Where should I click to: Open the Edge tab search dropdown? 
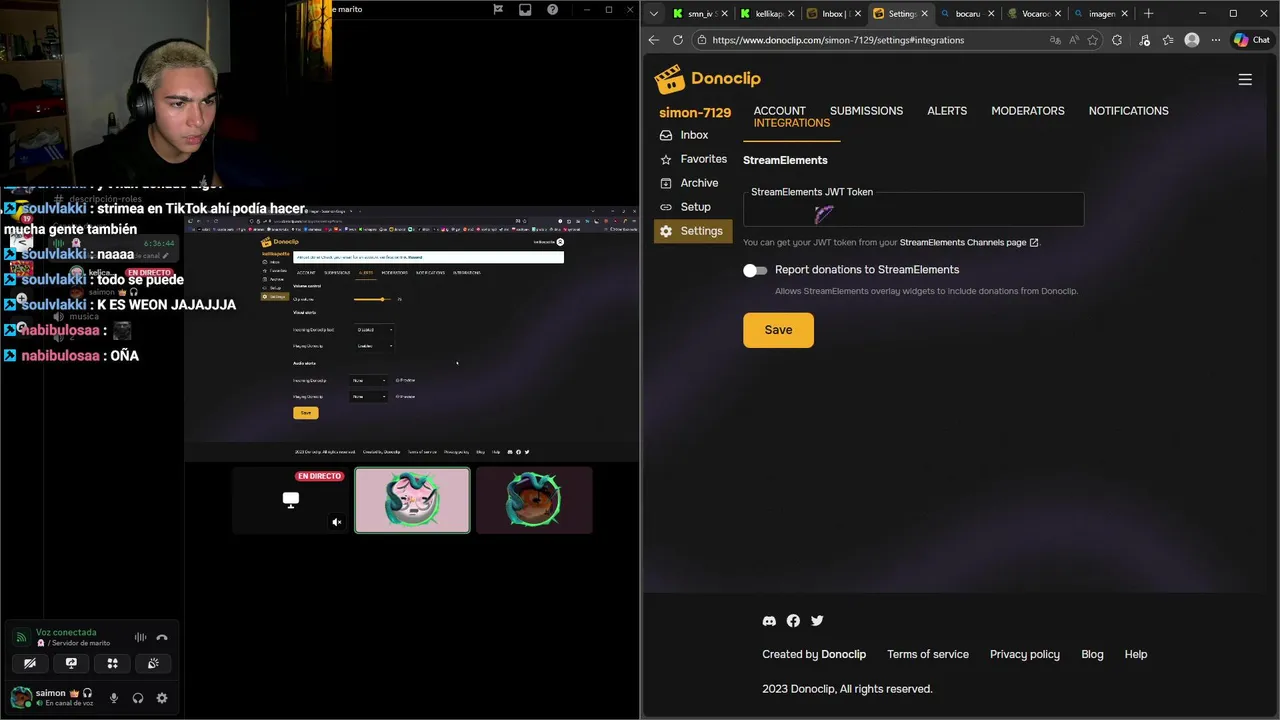pos(653,13)
